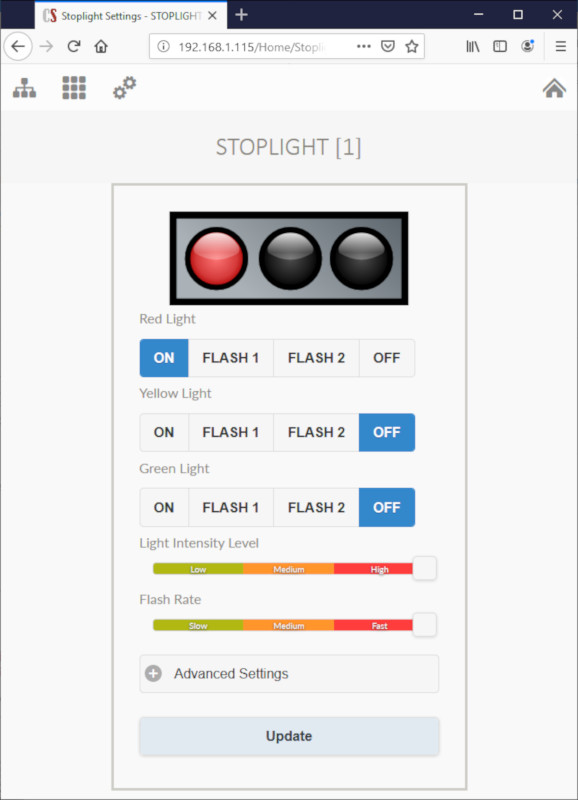Open the grid apps icon

(x=74, y=88)
